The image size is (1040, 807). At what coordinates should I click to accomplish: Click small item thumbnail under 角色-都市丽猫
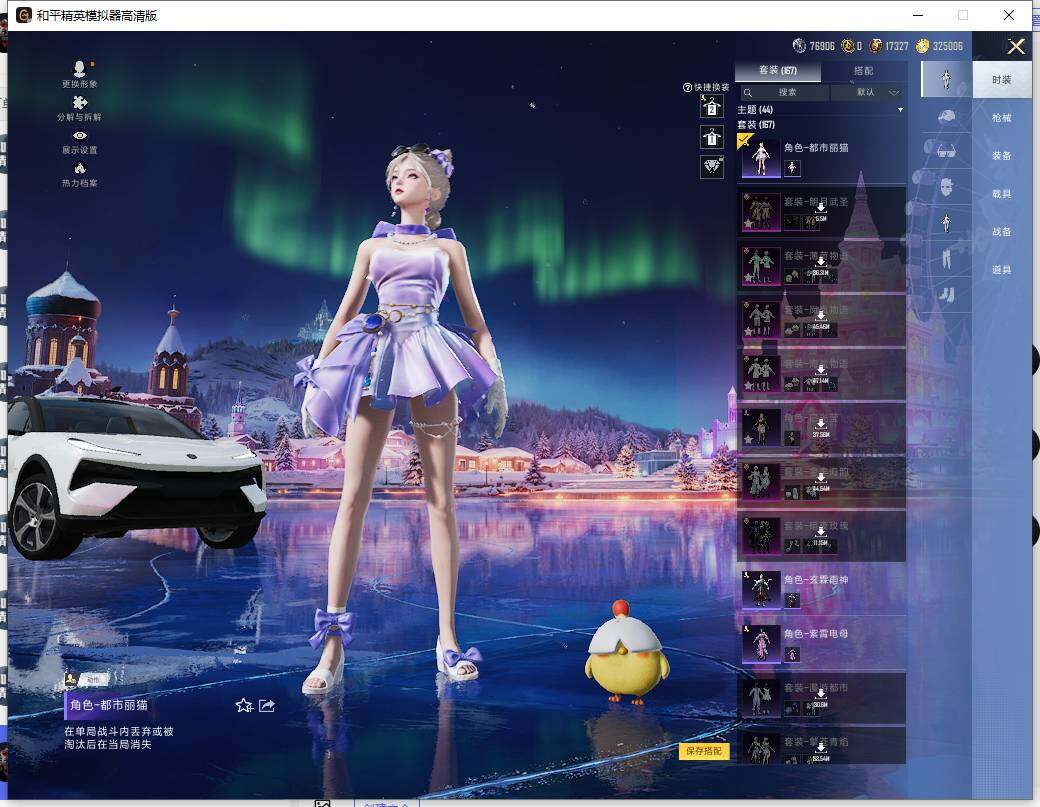pos(792,168)
